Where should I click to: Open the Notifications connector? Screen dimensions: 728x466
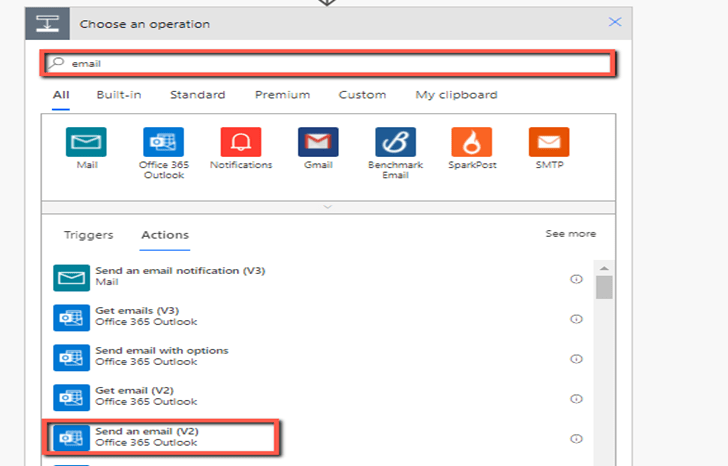[241, 142]
